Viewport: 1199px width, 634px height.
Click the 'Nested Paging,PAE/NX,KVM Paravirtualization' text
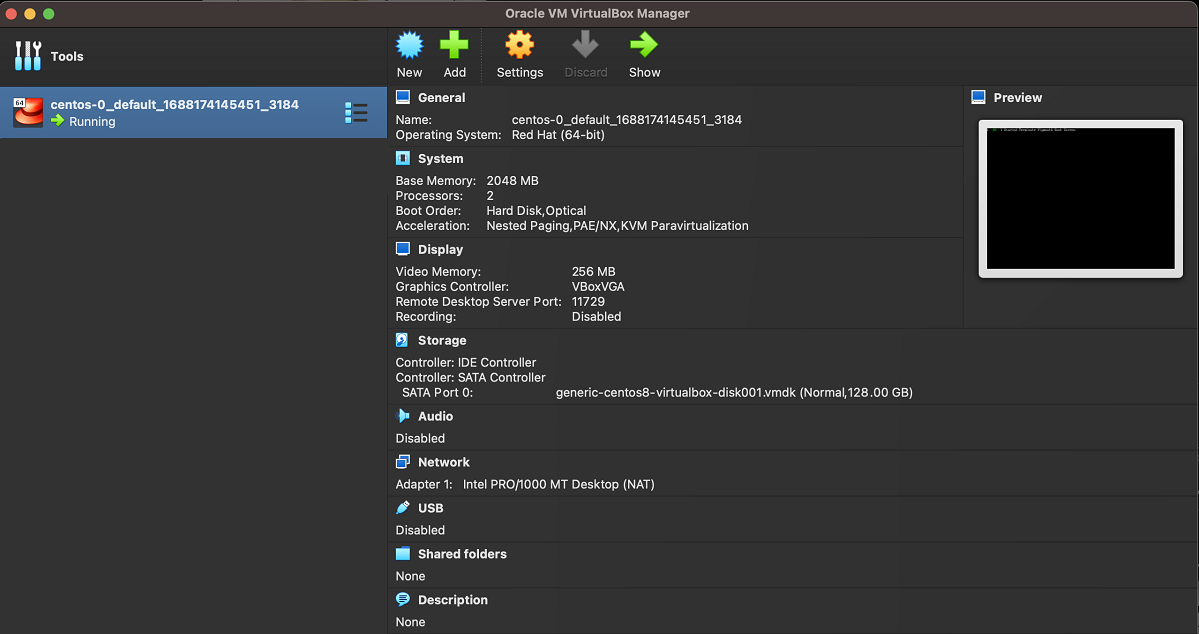click(x=617, y=226)
